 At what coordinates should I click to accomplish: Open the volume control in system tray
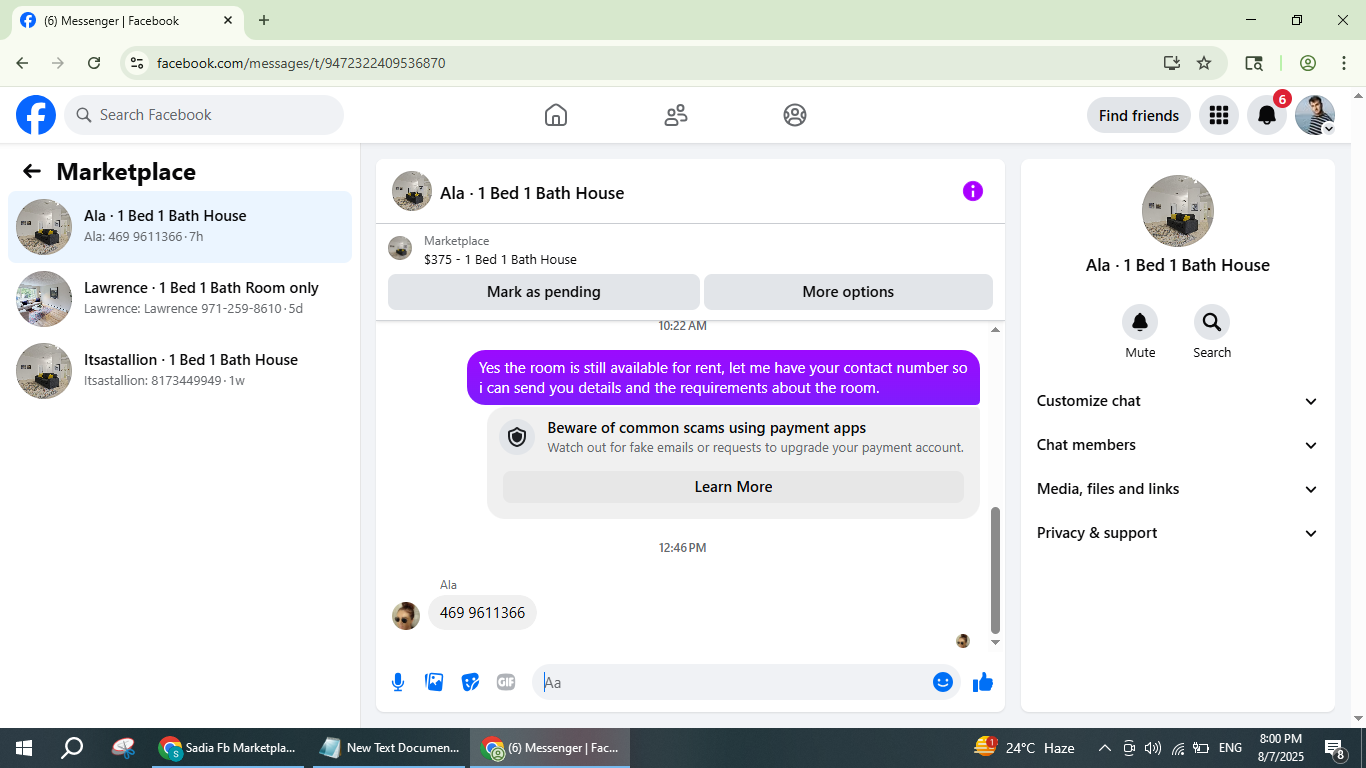1153,748
